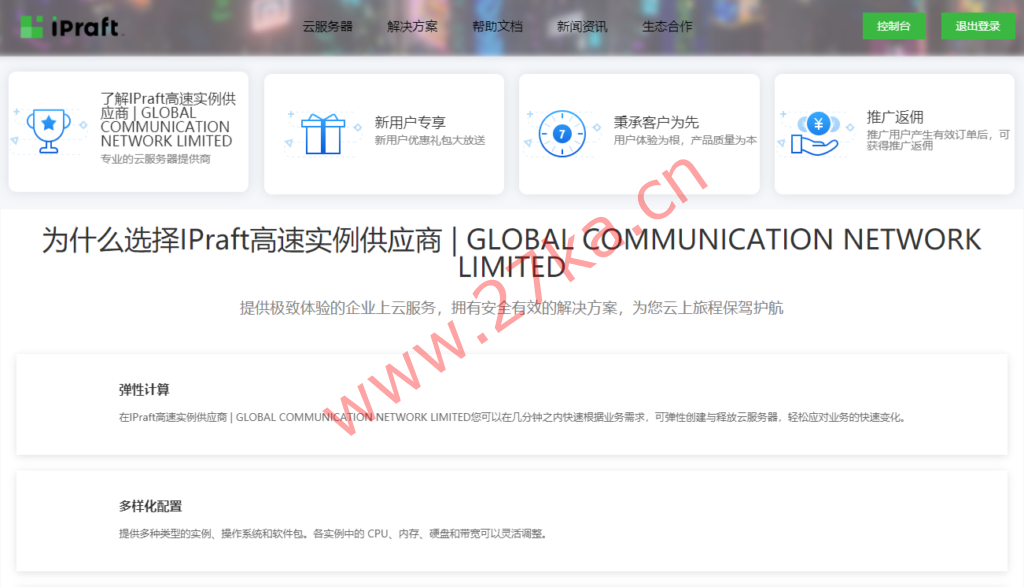This screenshot has height=587, width=1024.
Task: Click the trophy icon in the first card
Action: point(48,131)
